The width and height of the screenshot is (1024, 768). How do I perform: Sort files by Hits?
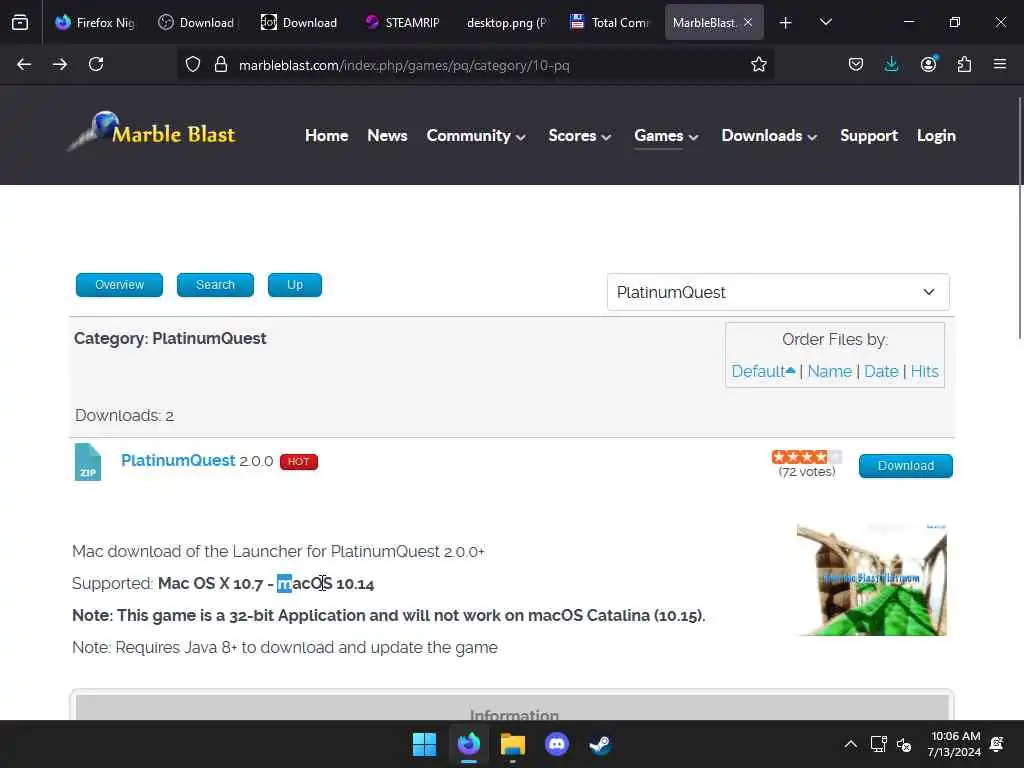[x=924, y=371]
